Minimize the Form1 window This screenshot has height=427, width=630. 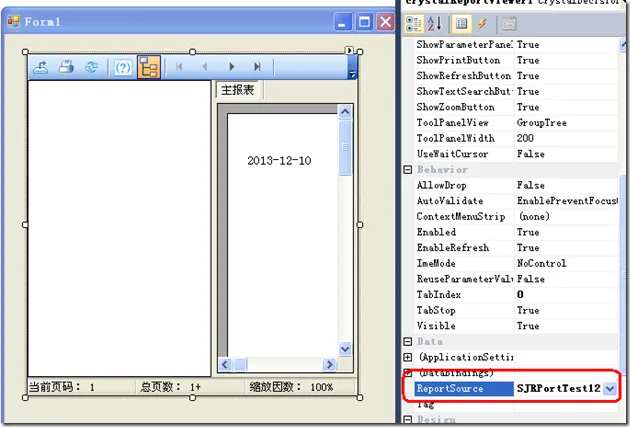(x=343, y=21)
